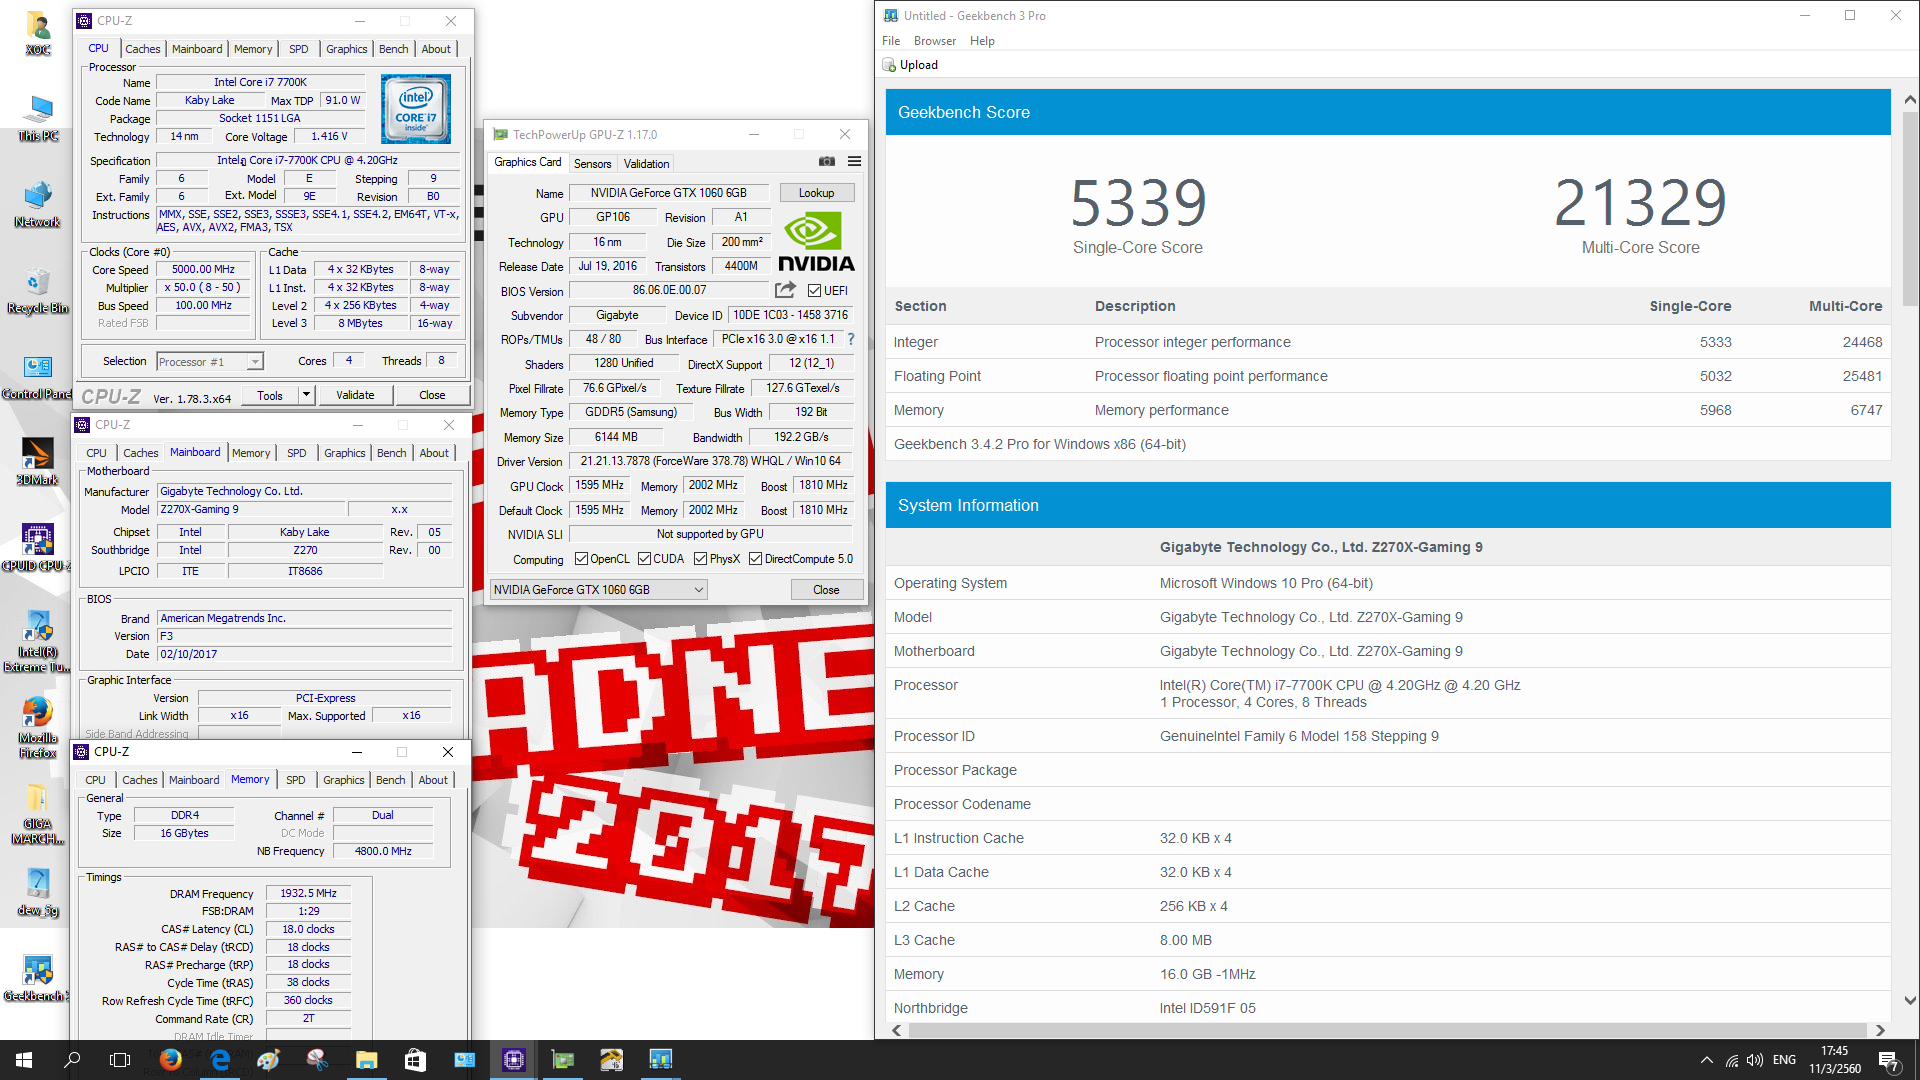Open the Geekbench desktop shortcut
The image size is (1920, 1080).
37,978
